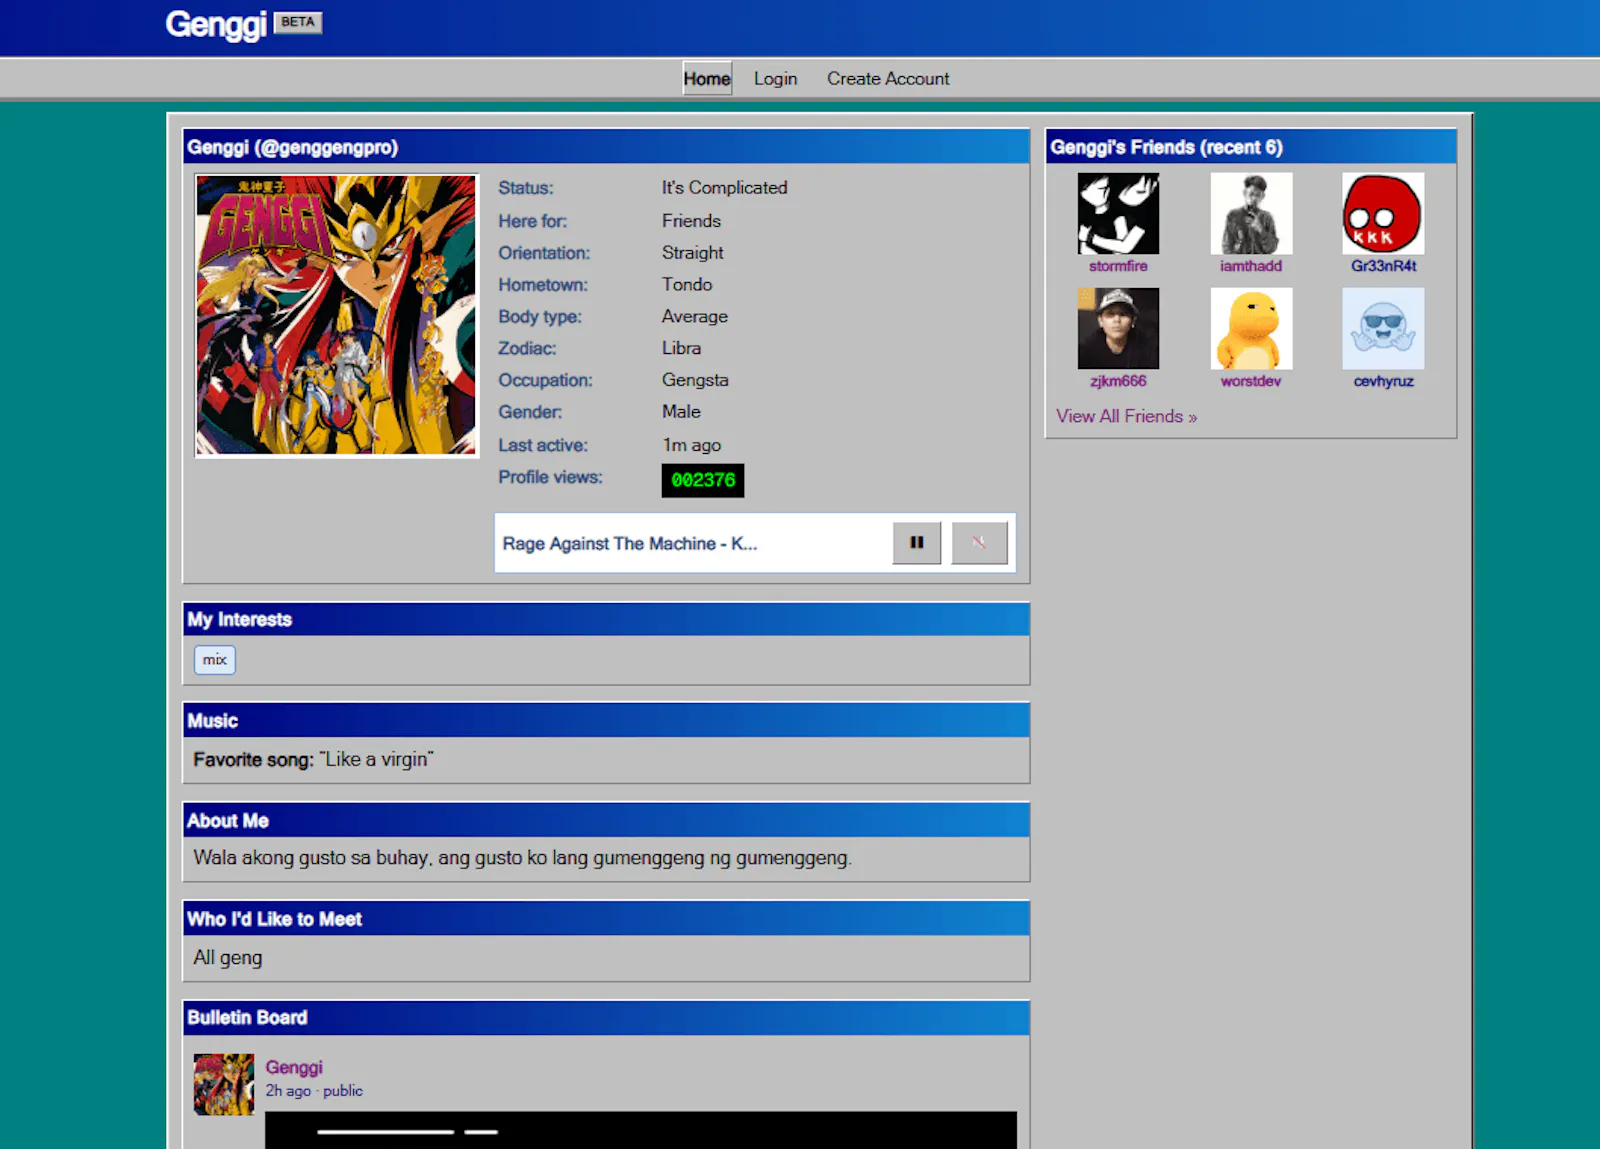Open the Create Account page
The width and height of the screenshot is (1600, 1149).
tap(888, 78)
